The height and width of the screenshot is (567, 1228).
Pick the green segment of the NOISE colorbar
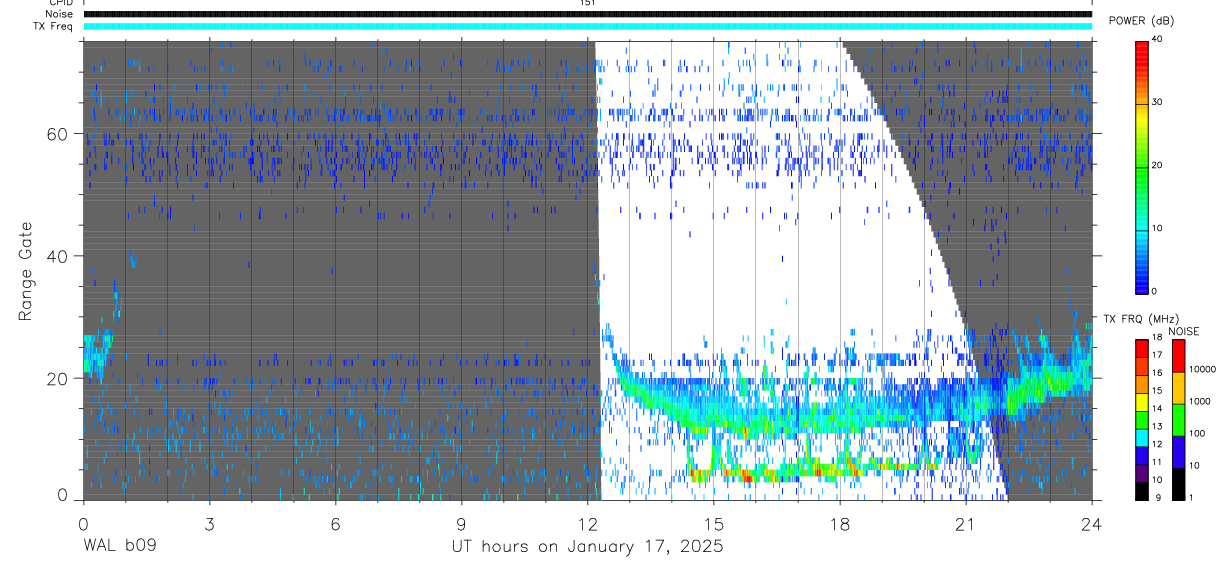[1179, 420]
